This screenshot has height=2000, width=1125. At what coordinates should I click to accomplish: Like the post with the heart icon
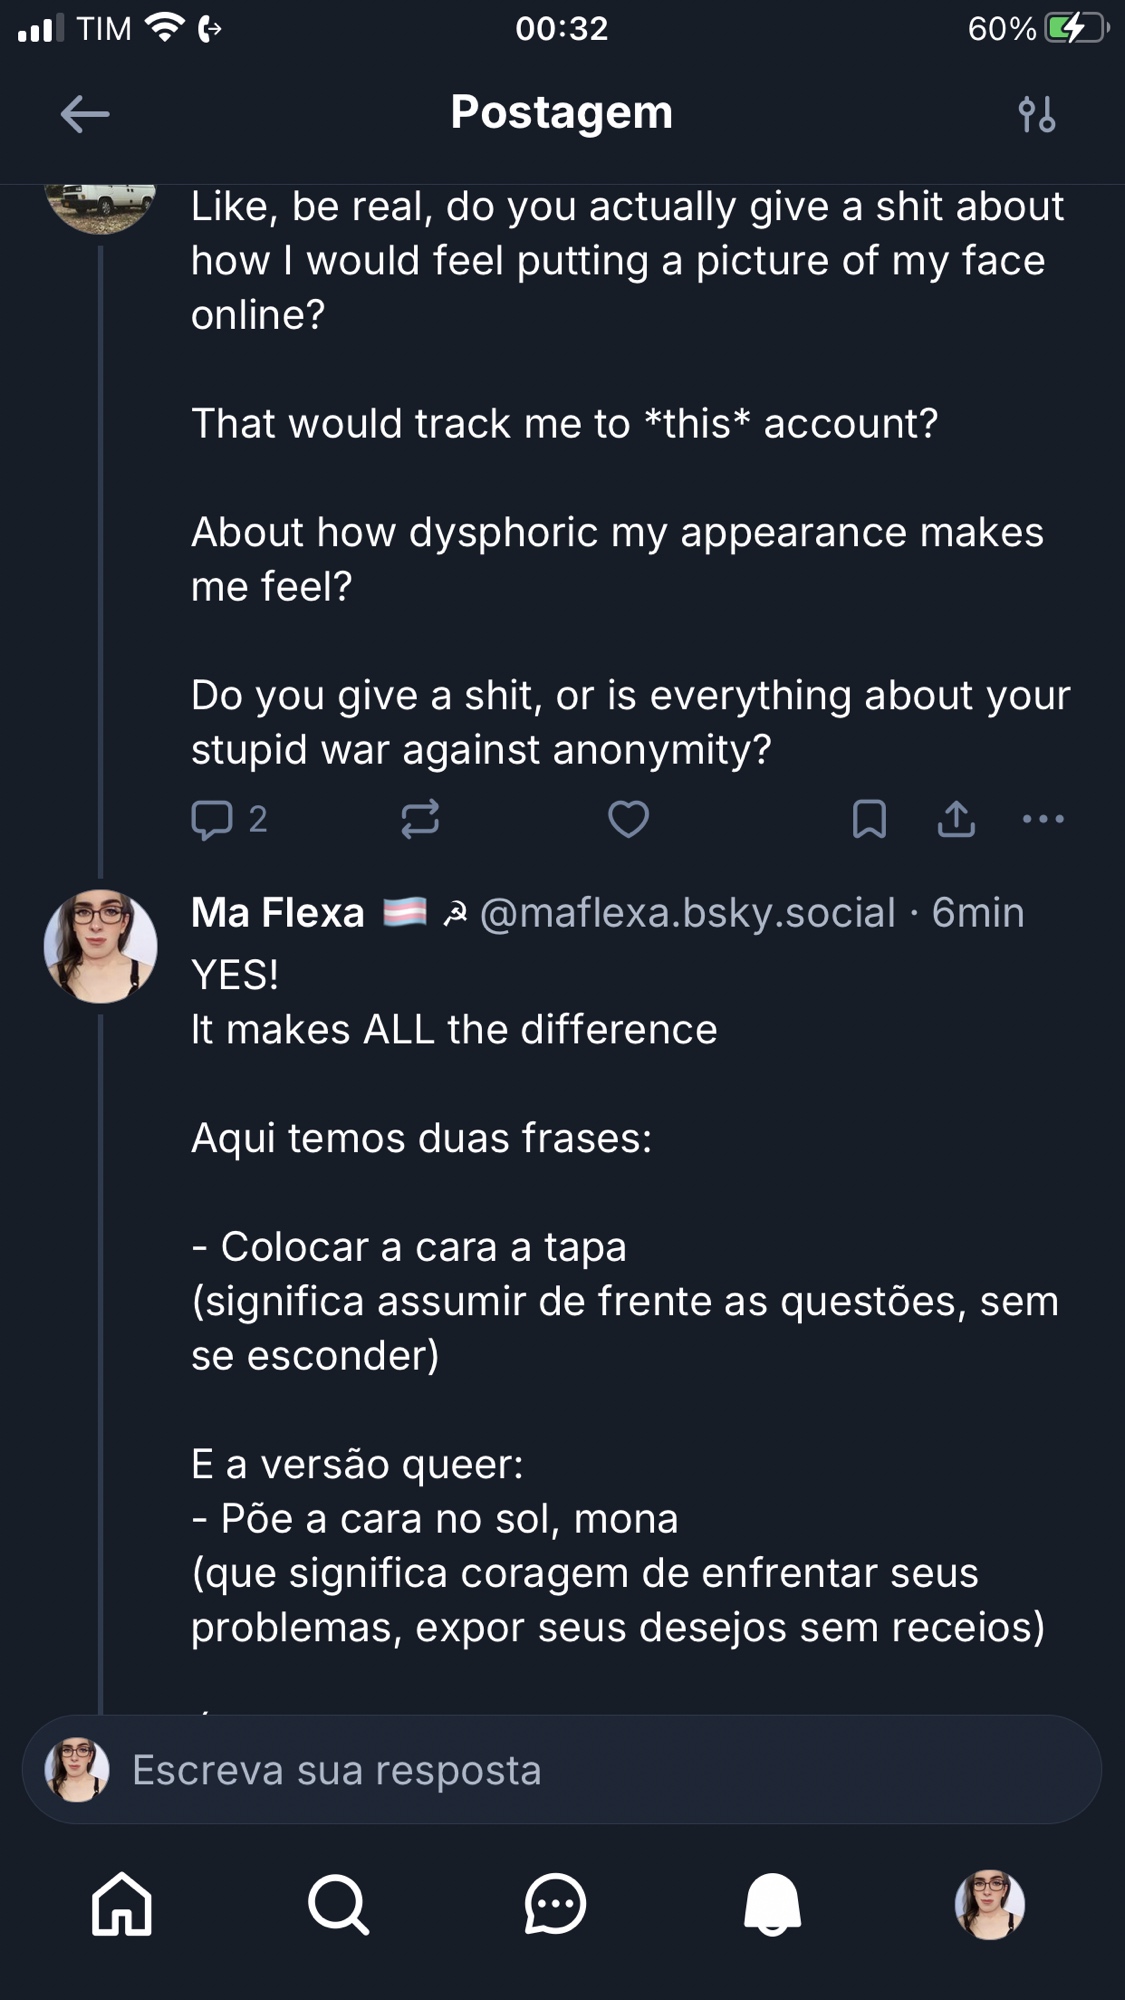[628, 819]
